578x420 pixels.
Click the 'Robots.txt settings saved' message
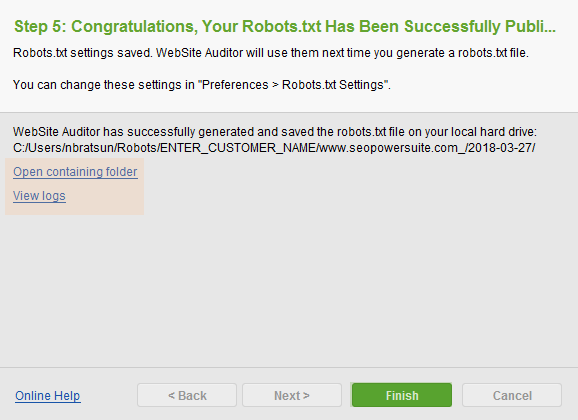(x=271, y=53)
